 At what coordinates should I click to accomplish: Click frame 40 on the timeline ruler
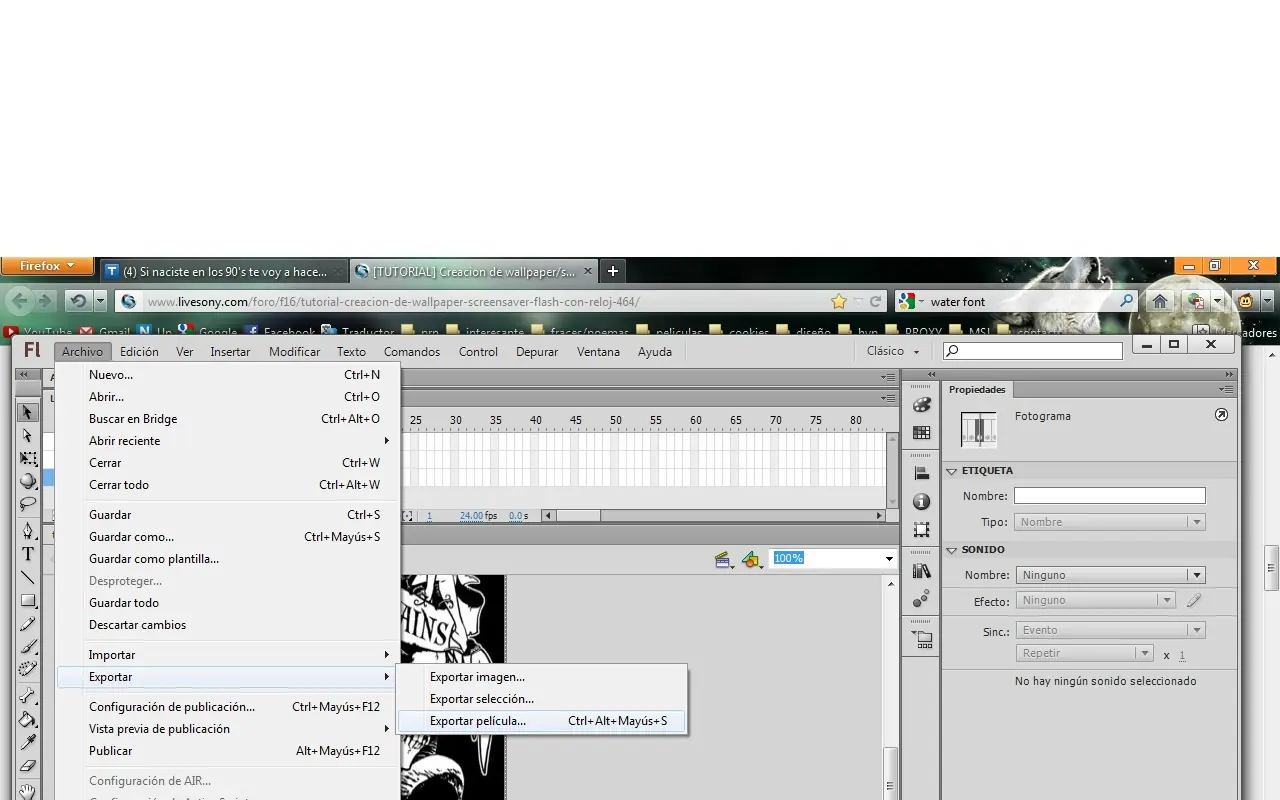pyautogui.click(x=536, y=420)
